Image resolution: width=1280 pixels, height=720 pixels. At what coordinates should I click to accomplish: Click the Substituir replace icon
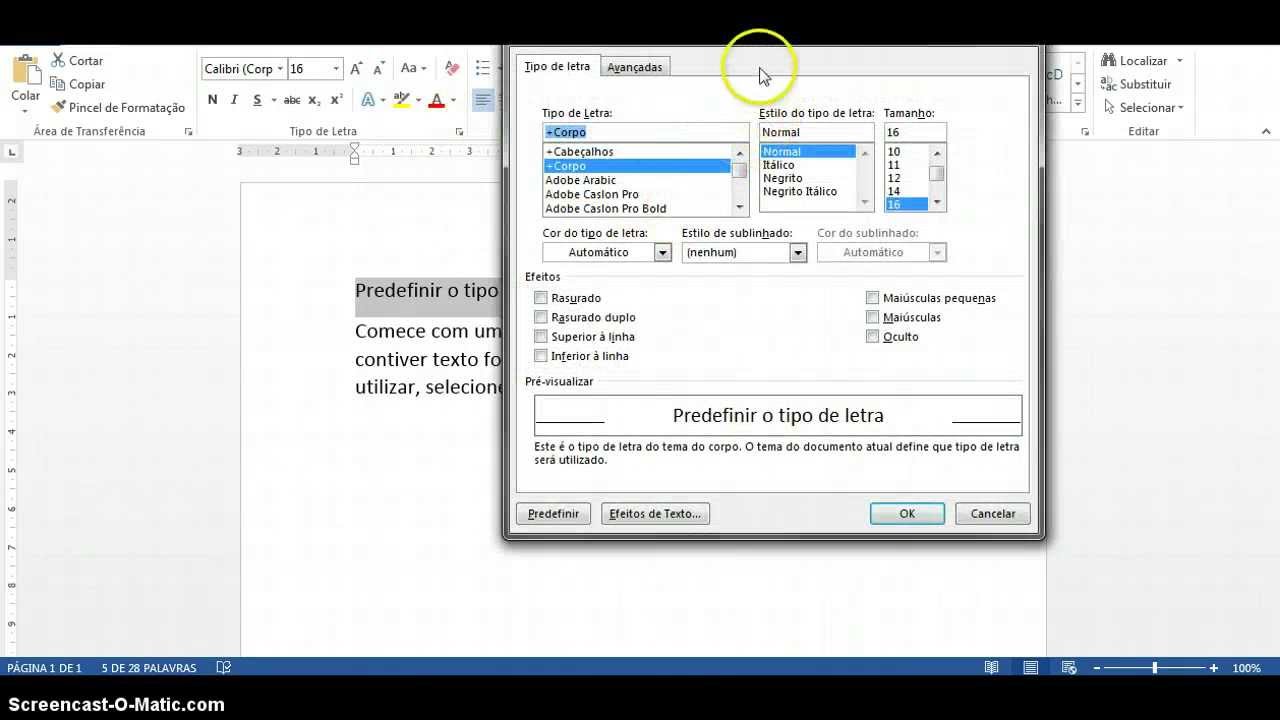coord(1108,84)
